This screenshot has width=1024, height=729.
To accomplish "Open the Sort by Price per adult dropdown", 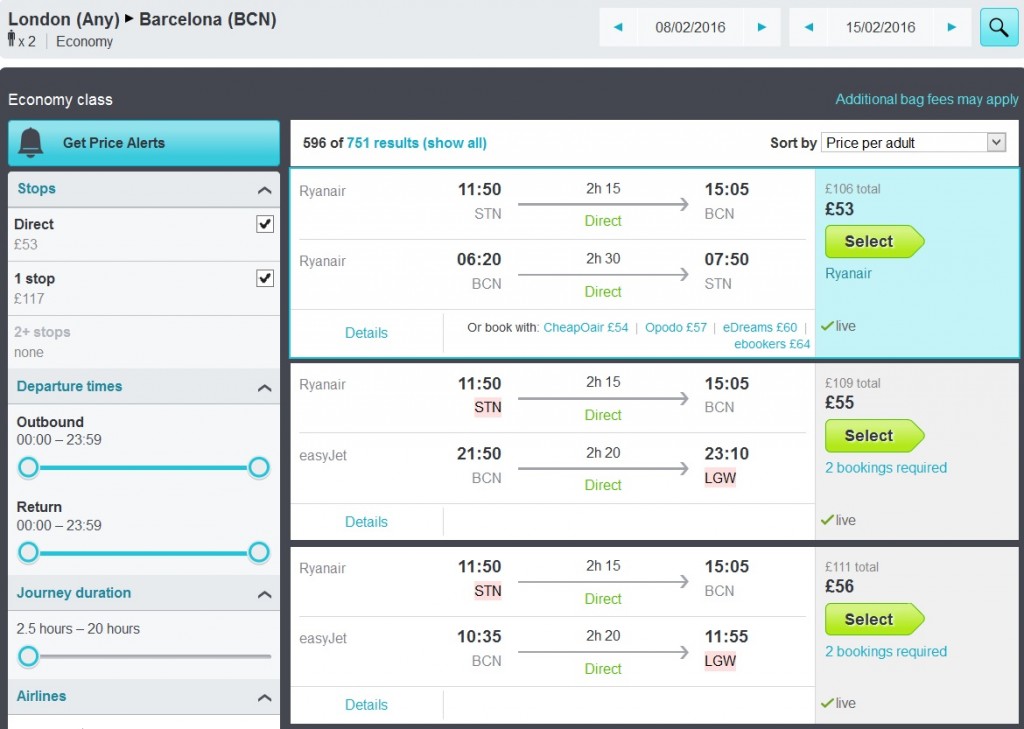I will 913,142.
